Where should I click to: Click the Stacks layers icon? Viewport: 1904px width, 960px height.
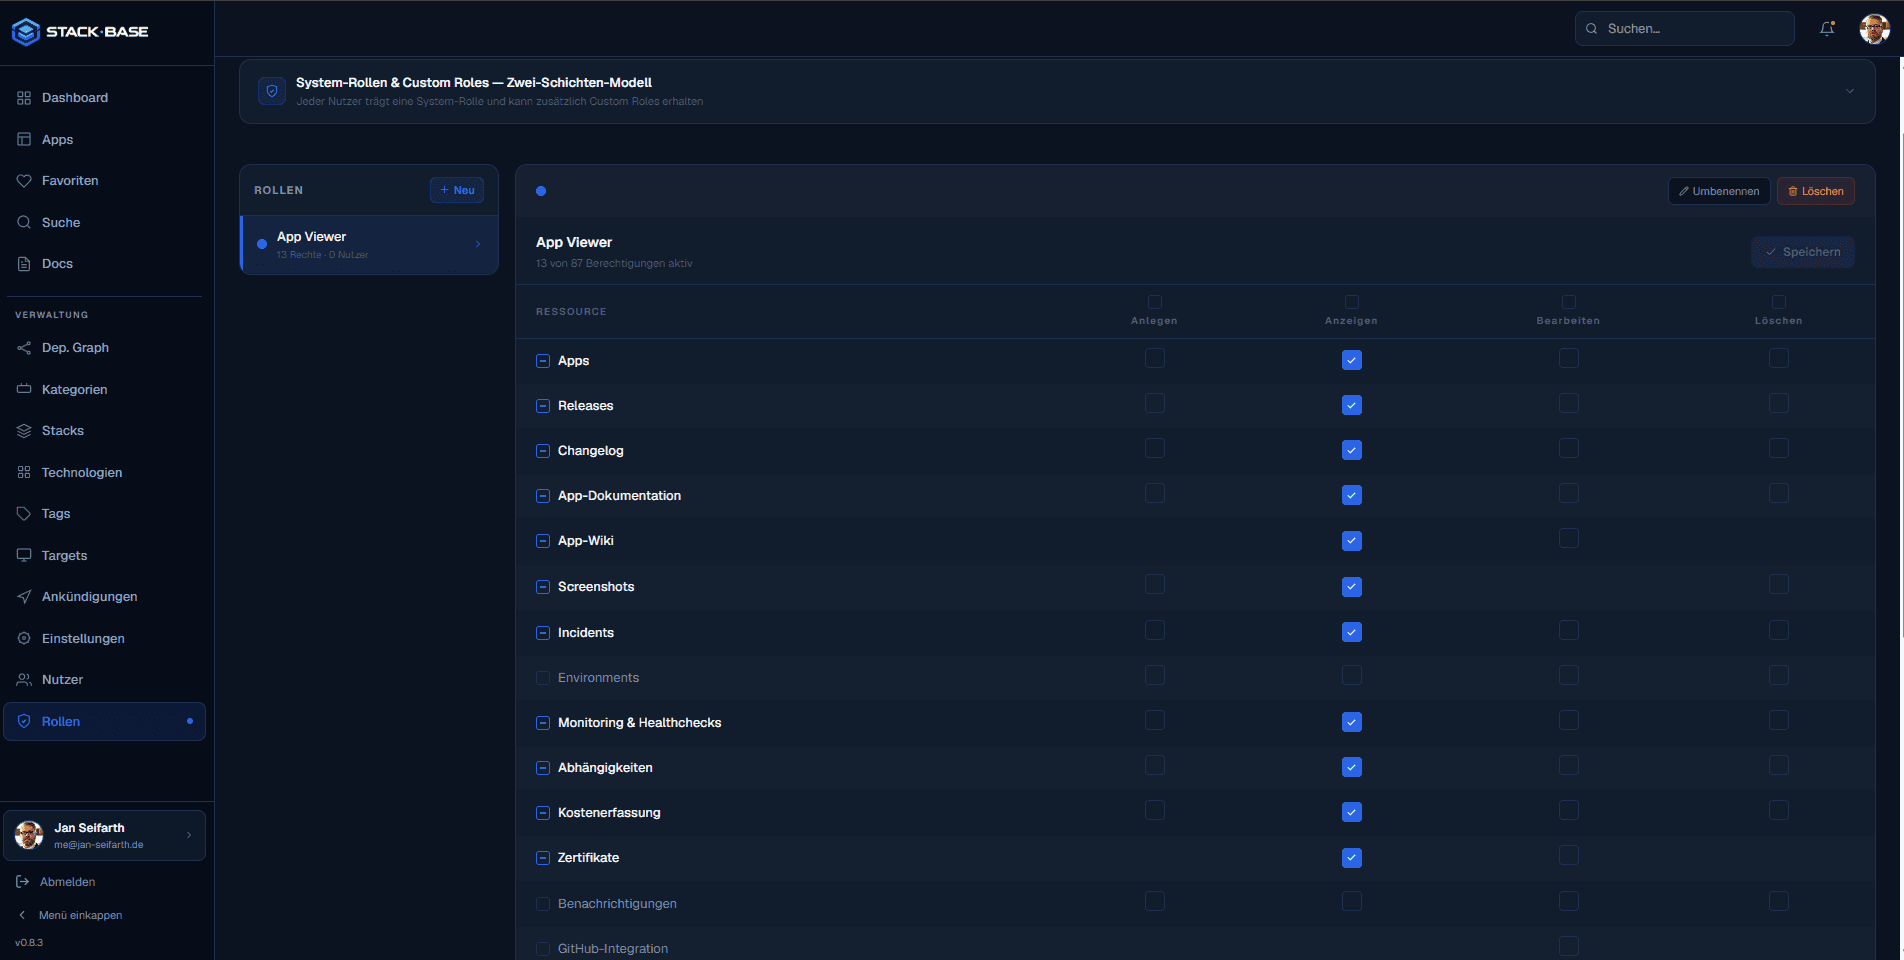pyautogui.click(x=24, y=431)
